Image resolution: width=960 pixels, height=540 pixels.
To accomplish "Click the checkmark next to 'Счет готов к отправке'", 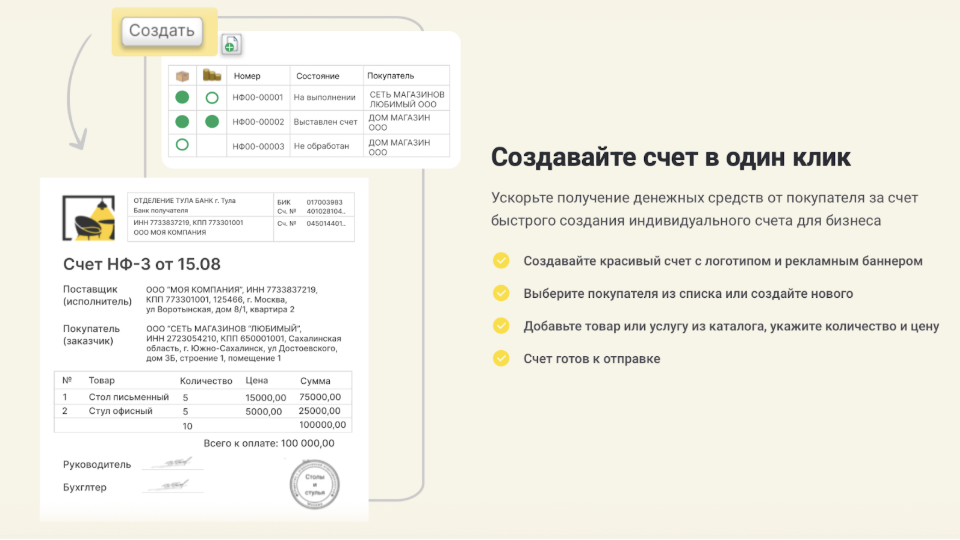I will (x=501, y=358).
